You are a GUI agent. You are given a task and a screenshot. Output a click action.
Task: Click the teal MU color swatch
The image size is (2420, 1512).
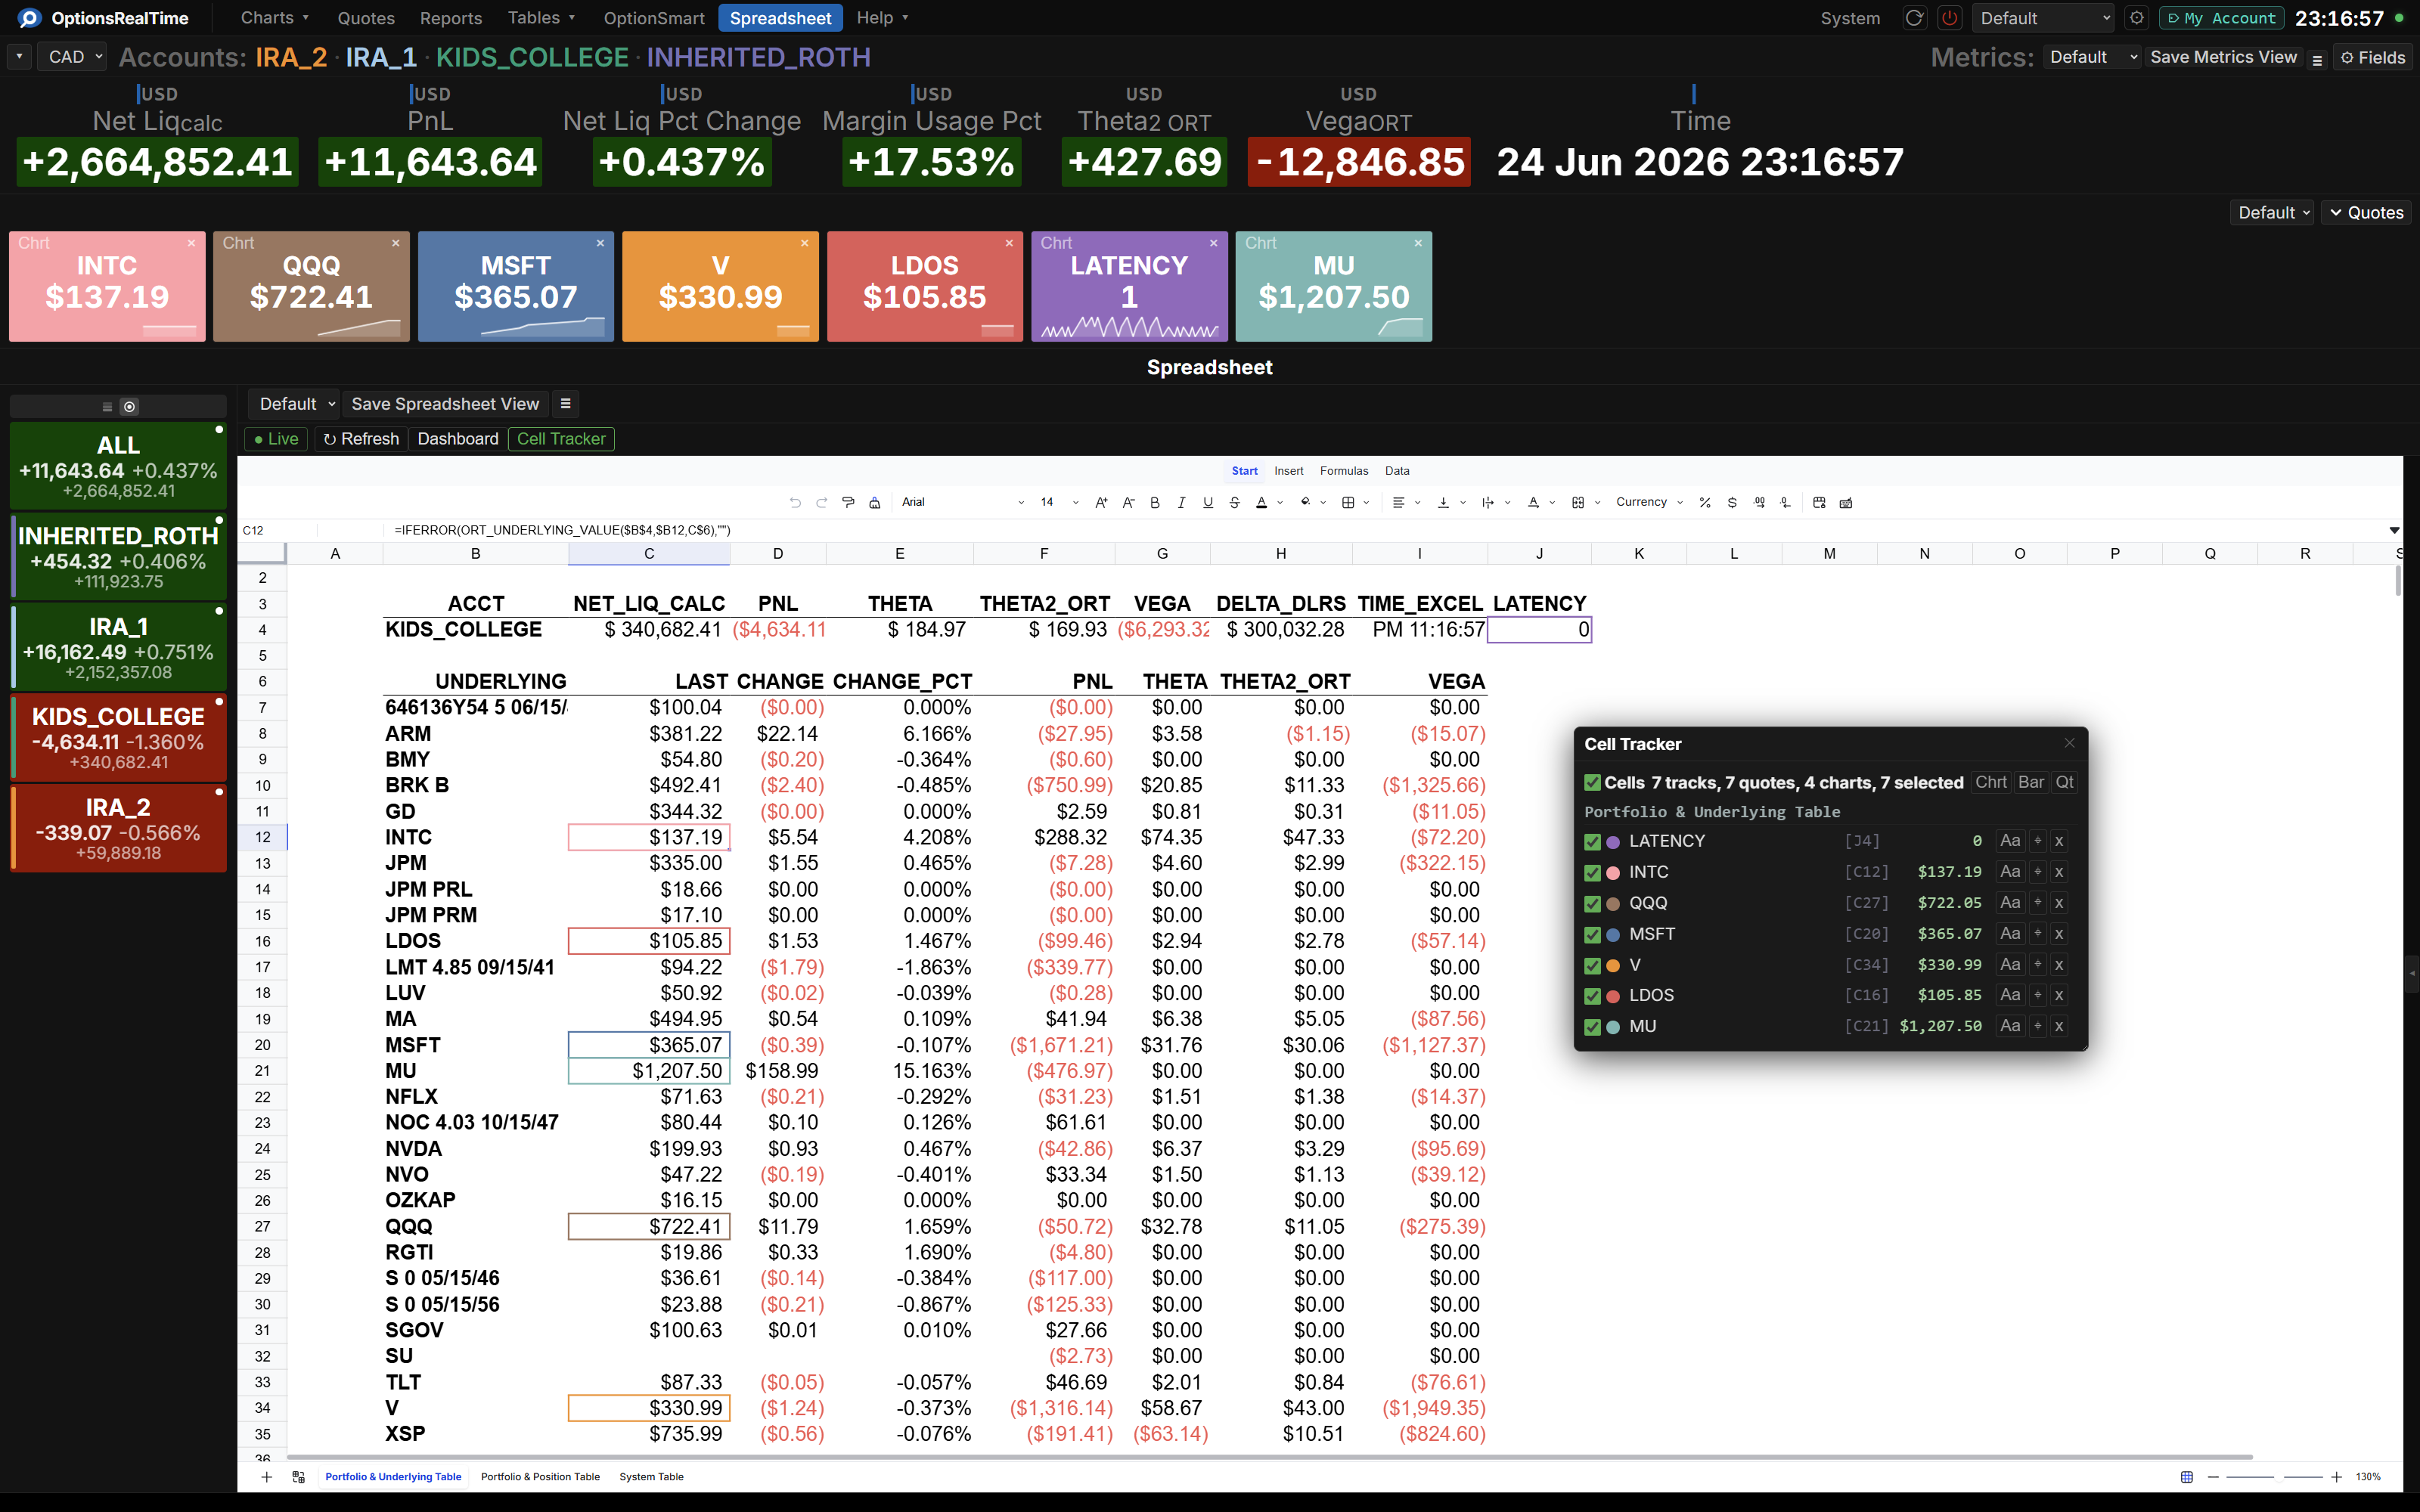1613,1027
